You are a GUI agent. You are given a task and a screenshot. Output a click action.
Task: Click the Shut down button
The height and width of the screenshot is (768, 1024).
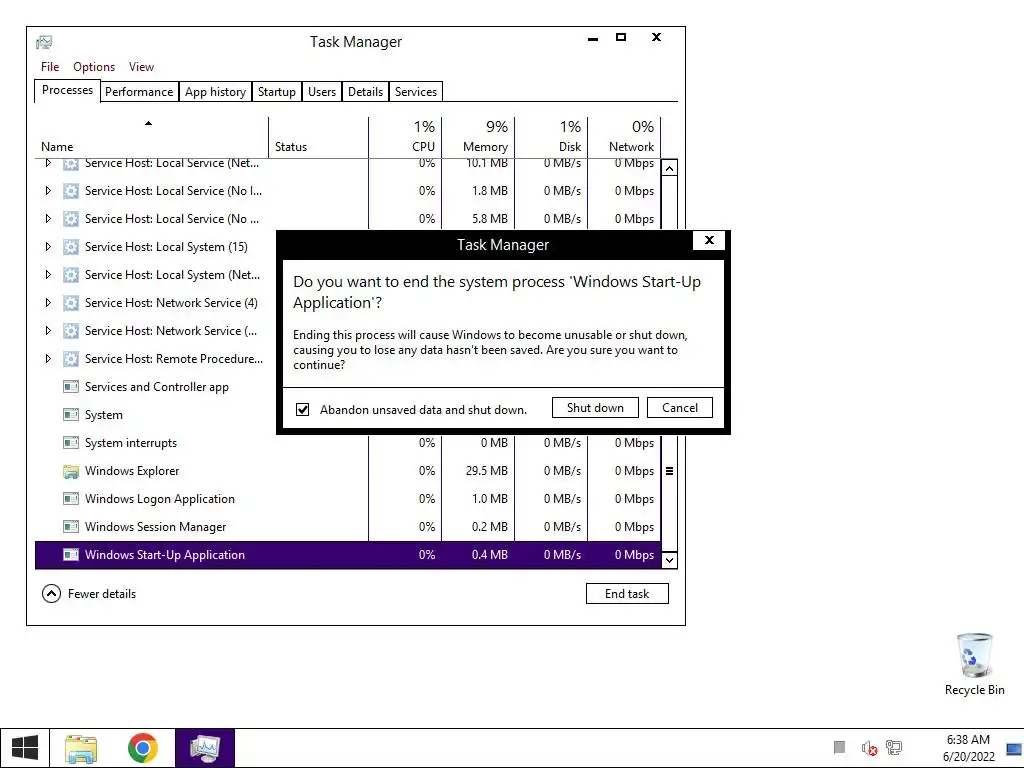595,408
